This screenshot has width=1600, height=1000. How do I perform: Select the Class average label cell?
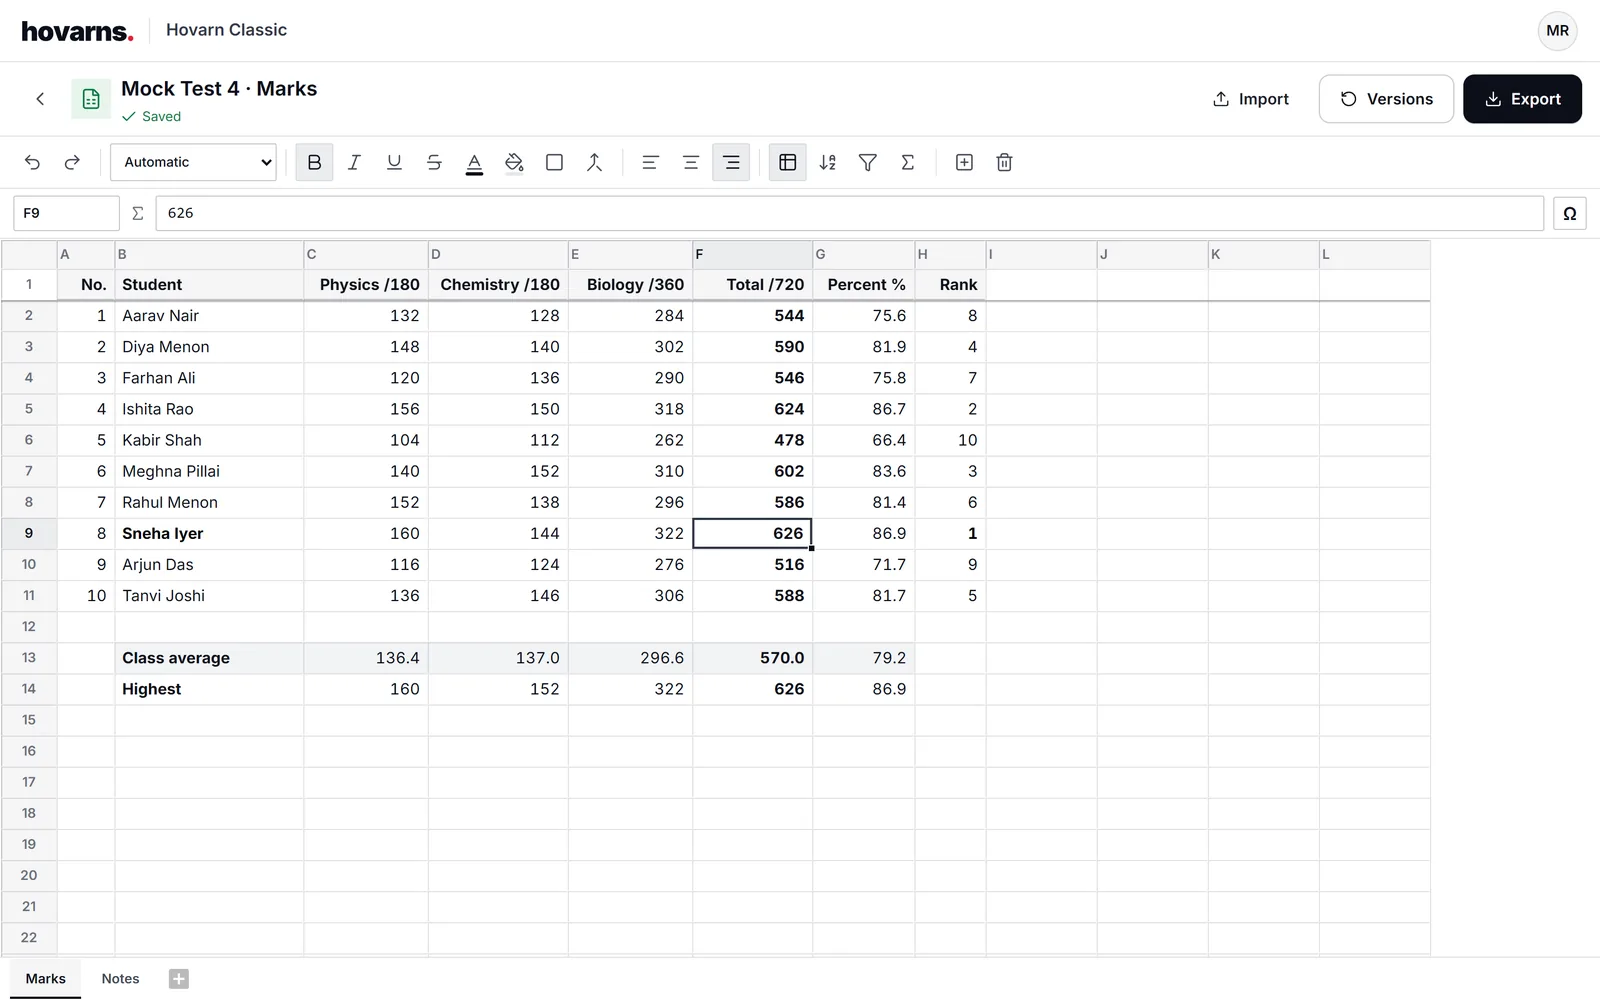tap(209, 658)
